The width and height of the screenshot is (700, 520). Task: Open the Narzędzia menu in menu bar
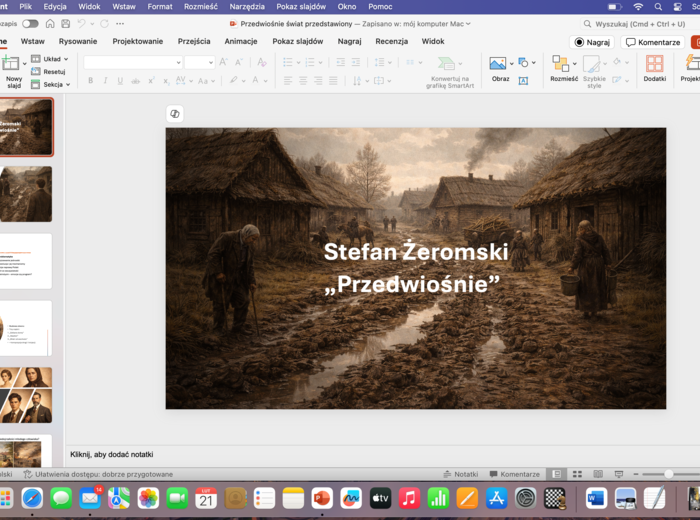(247, 6)
